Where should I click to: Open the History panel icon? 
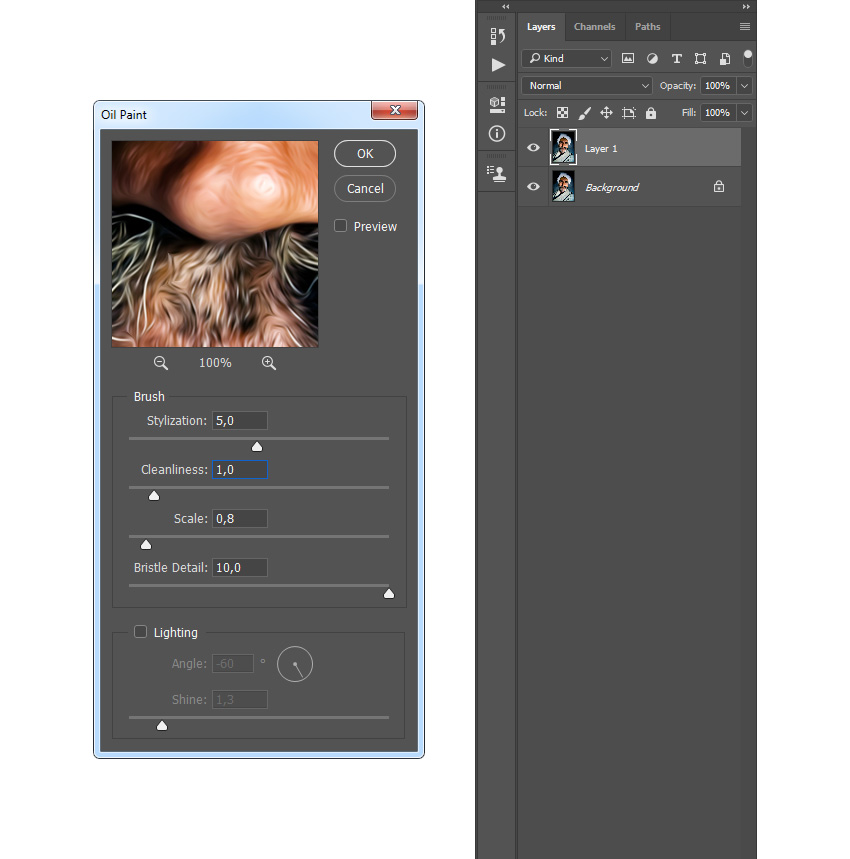pos(497,37)
